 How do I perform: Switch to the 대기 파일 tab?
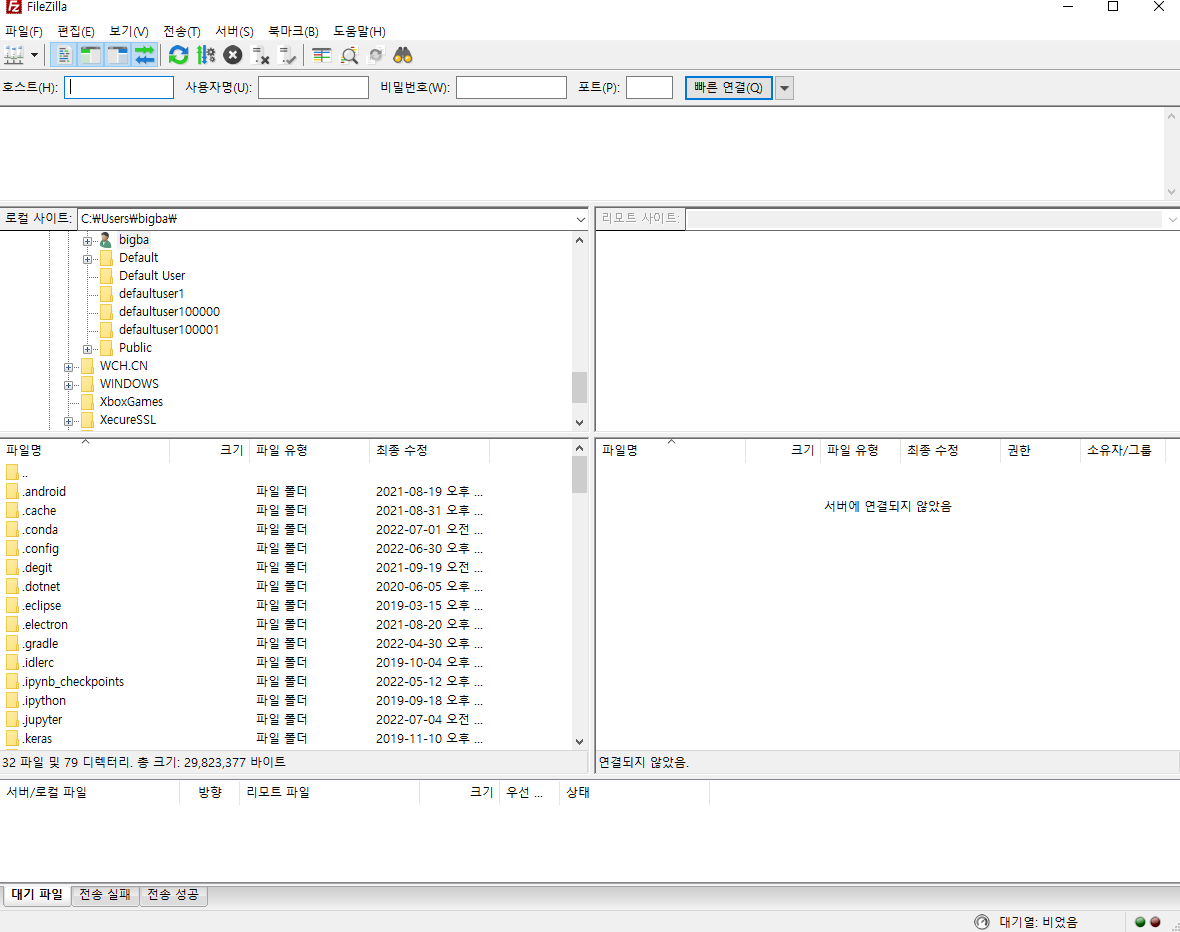click(x=37, y=894)
